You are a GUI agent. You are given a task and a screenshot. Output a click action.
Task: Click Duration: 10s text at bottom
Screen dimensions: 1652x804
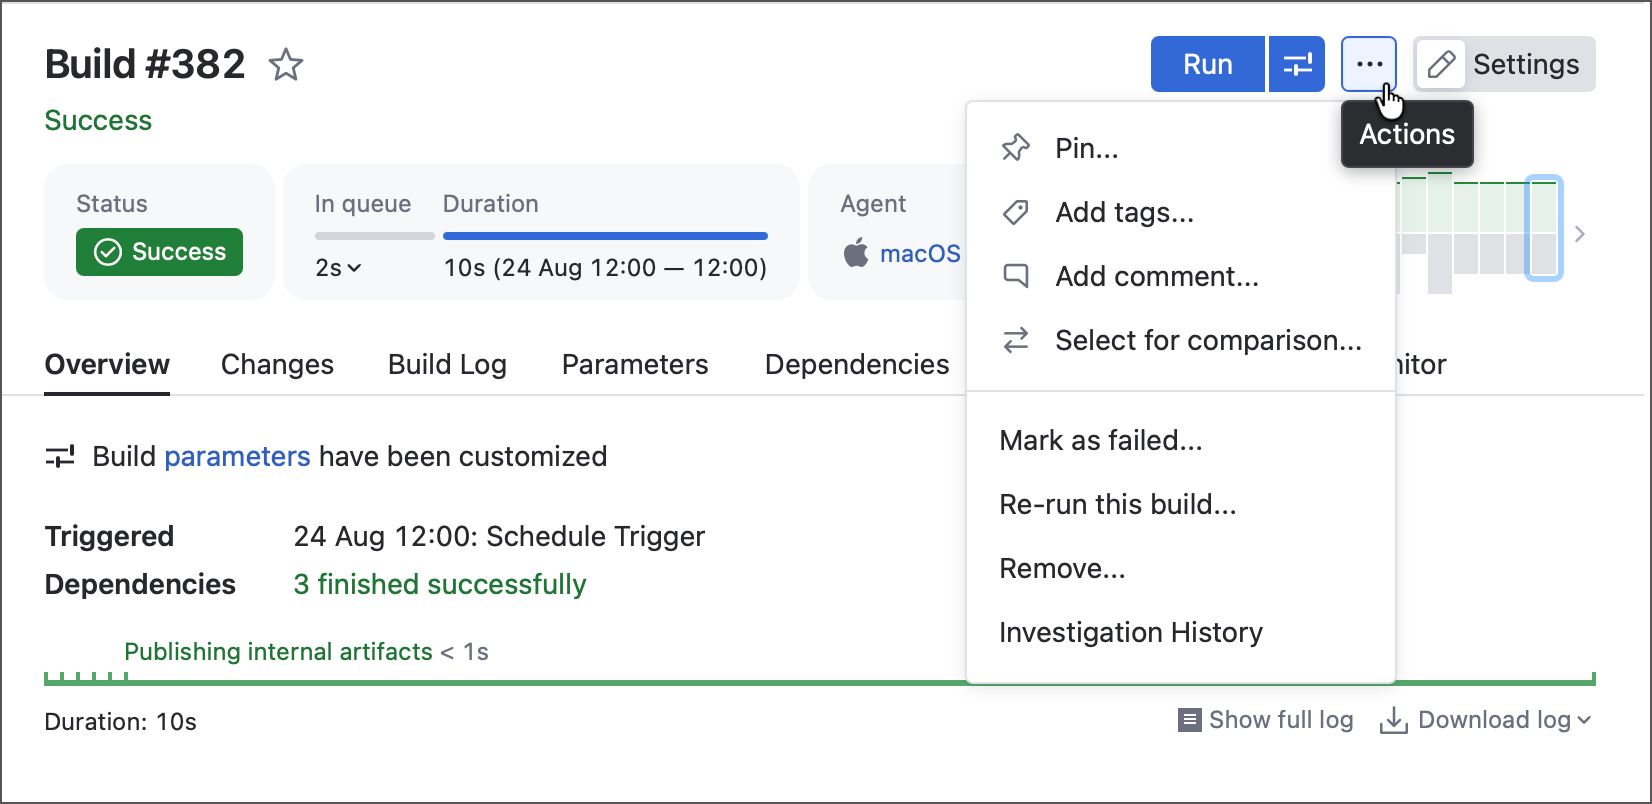(121, 722)
